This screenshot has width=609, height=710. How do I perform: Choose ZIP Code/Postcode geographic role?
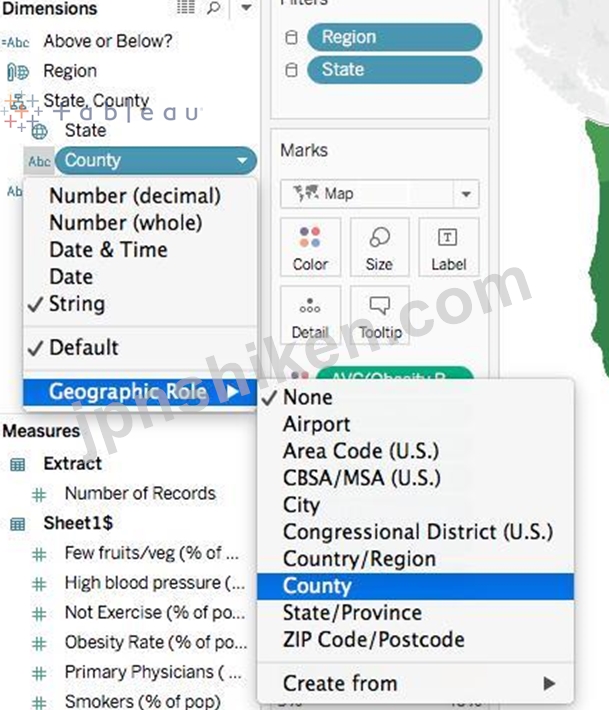point(374,640)
